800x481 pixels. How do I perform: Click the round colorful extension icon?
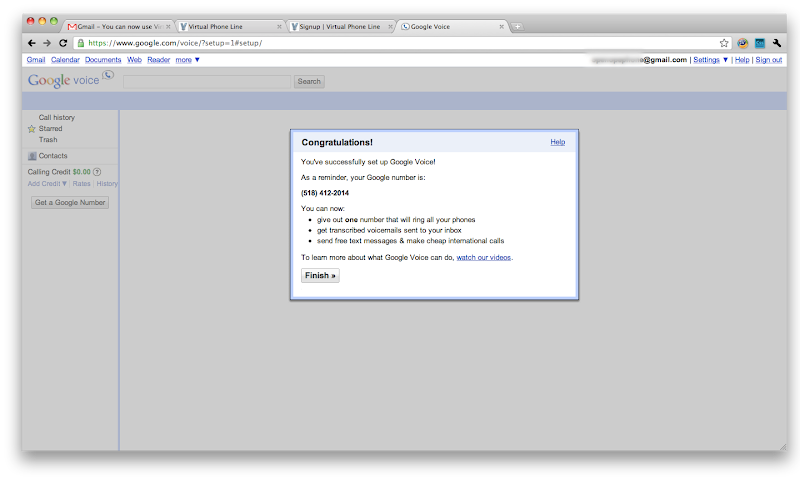click(742, 43)
